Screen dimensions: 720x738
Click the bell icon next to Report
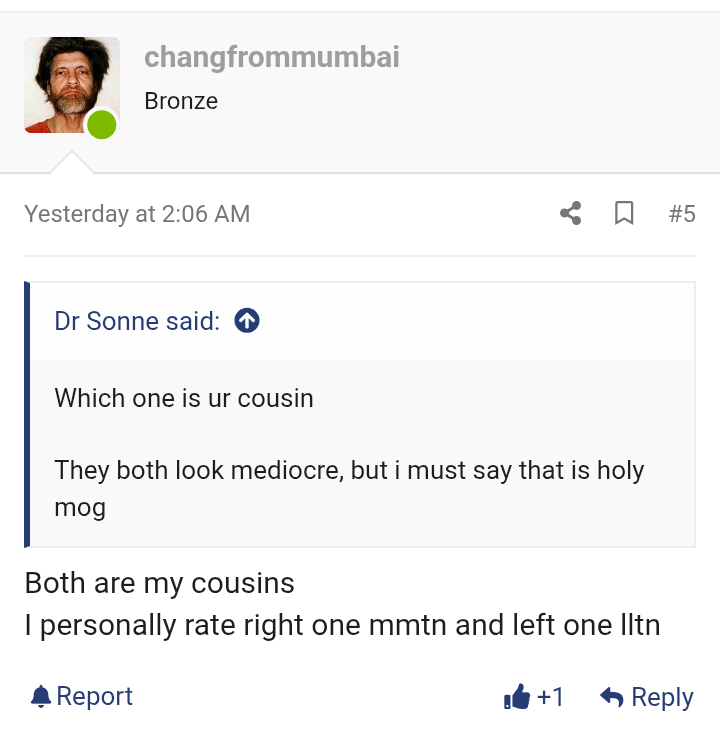(40, 696)
